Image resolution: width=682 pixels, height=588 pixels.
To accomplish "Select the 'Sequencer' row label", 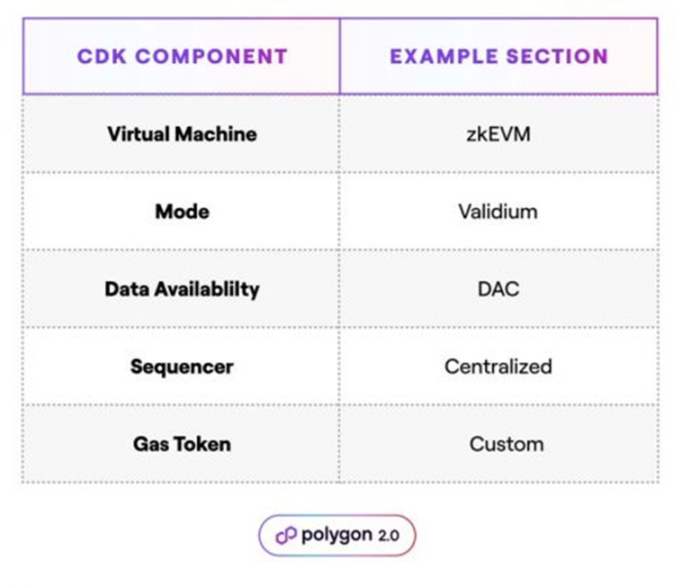I will point(181,367).
